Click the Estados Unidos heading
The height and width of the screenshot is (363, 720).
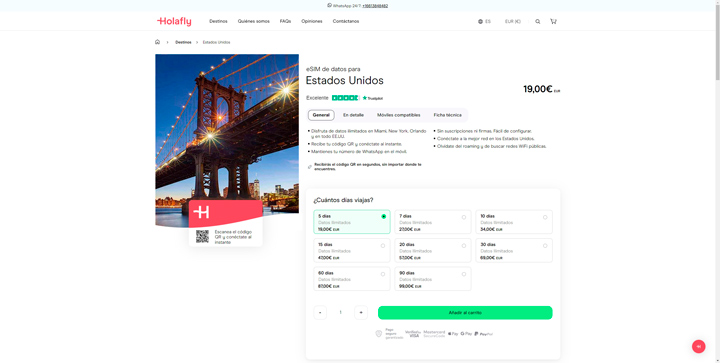coord(344,80)
